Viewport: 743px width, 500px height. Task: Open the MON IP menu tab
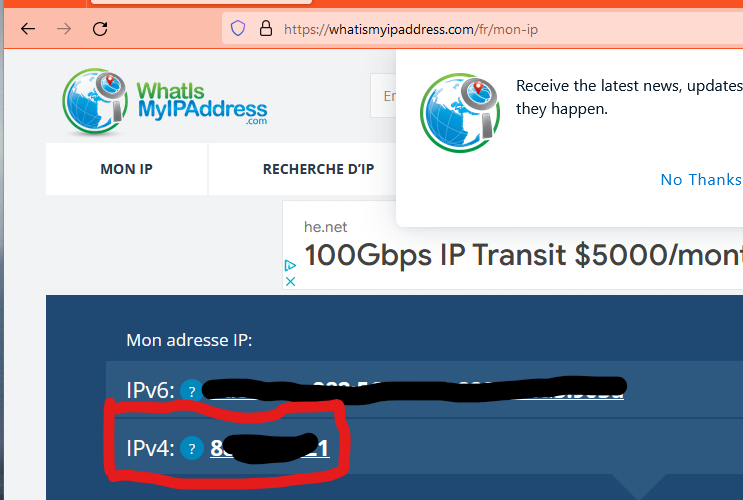(127, 169)
